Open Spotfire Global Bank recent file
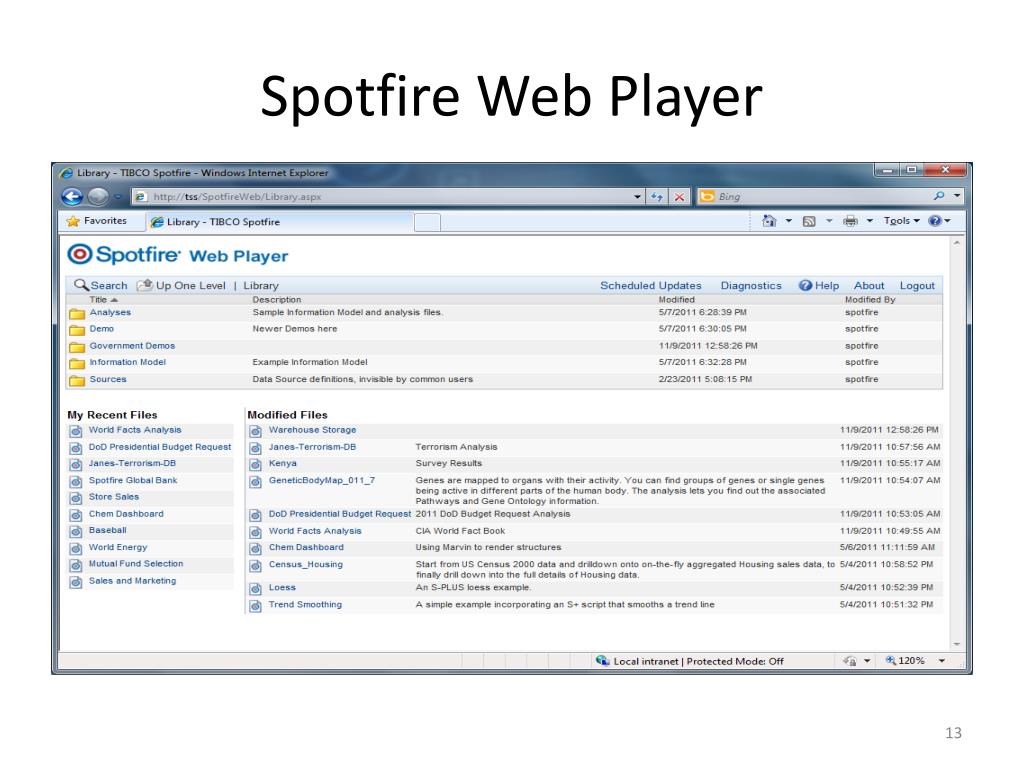This screenshot has width=1024, height=768. tap(133, 480)
